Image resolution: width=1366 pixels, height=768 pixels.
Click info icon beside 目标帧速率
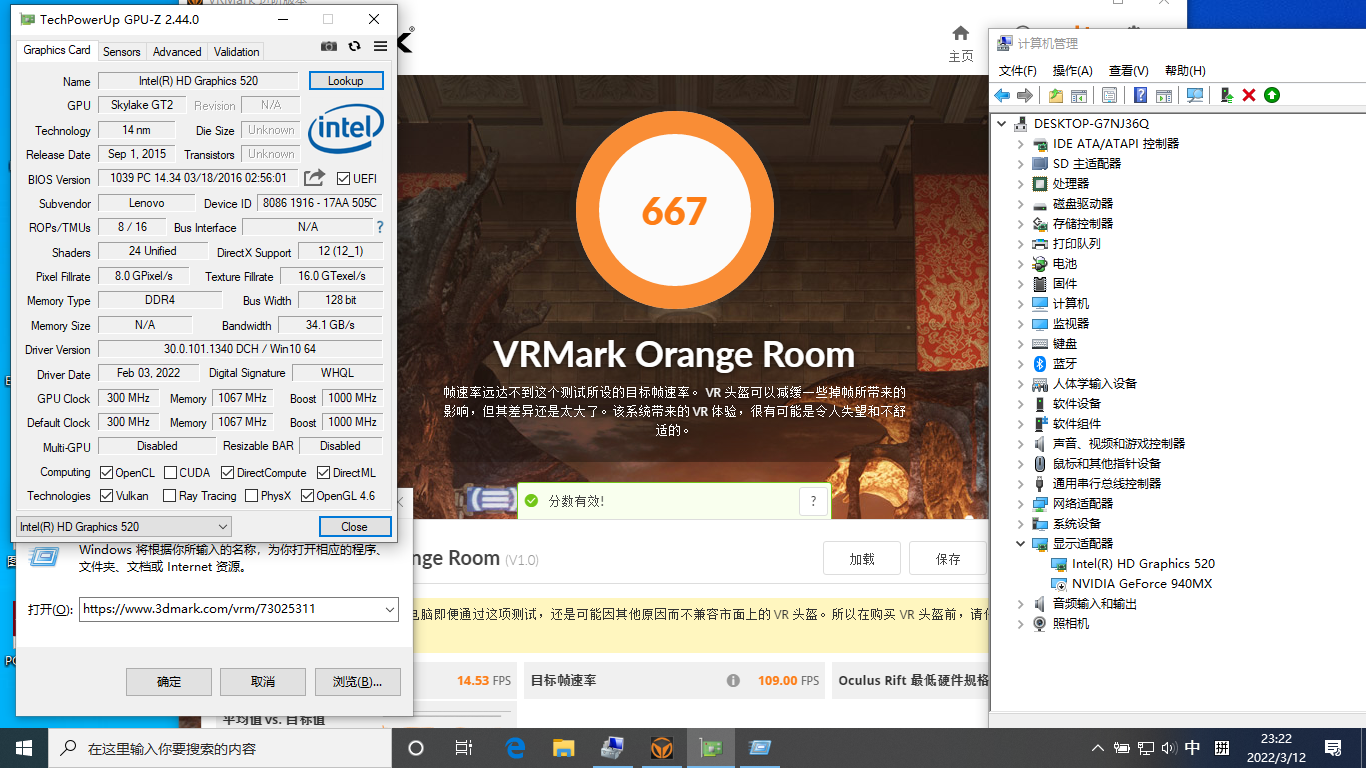[x=733, y=680]
